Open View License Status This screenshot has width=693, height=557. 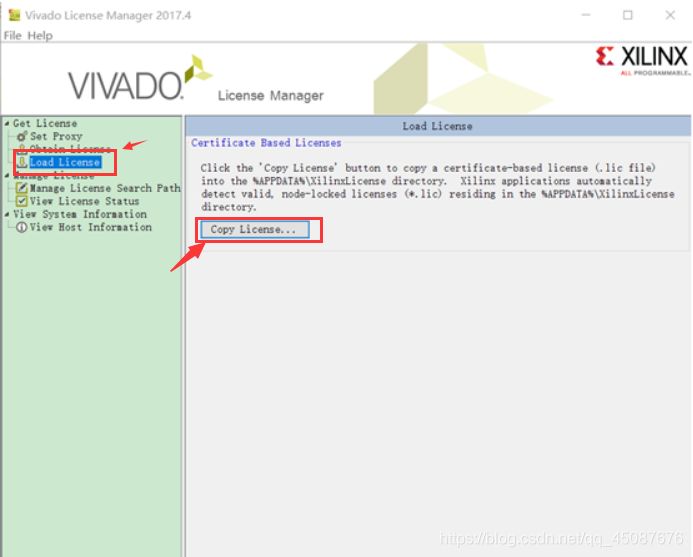[x=84, y=201]
